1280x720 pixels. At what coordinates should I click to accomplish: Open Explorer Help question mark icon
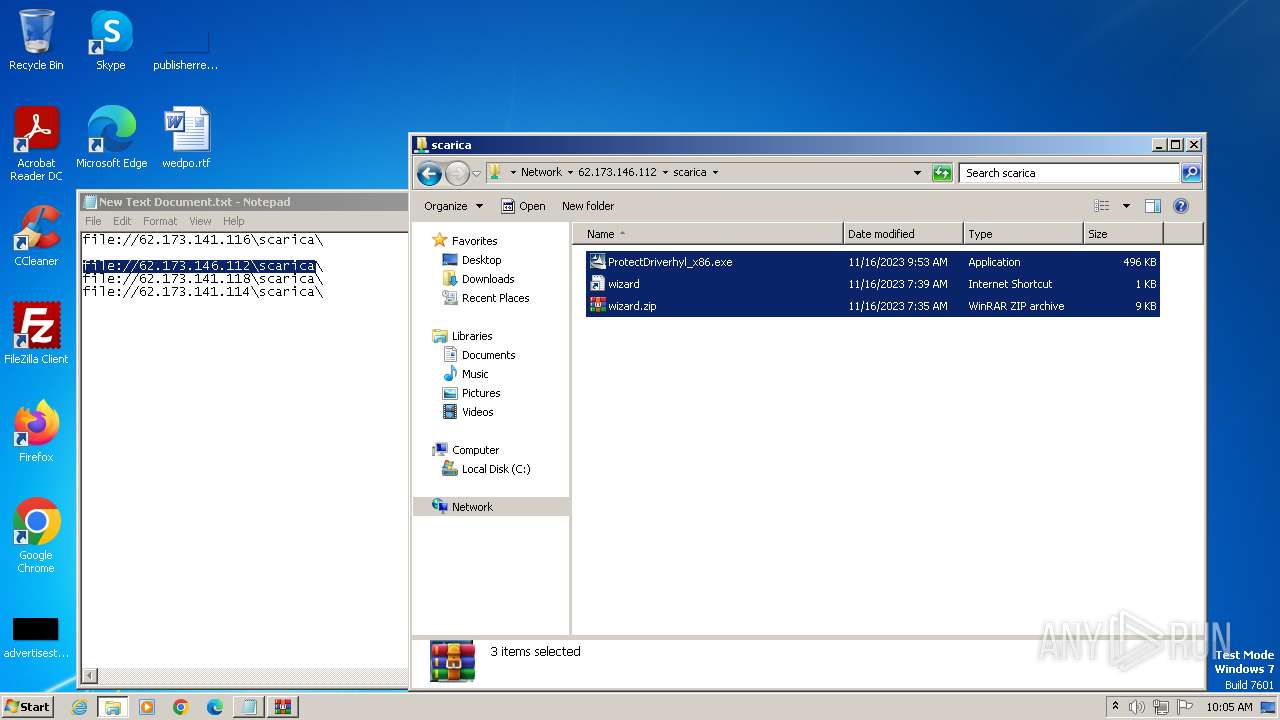[1180, 206]
